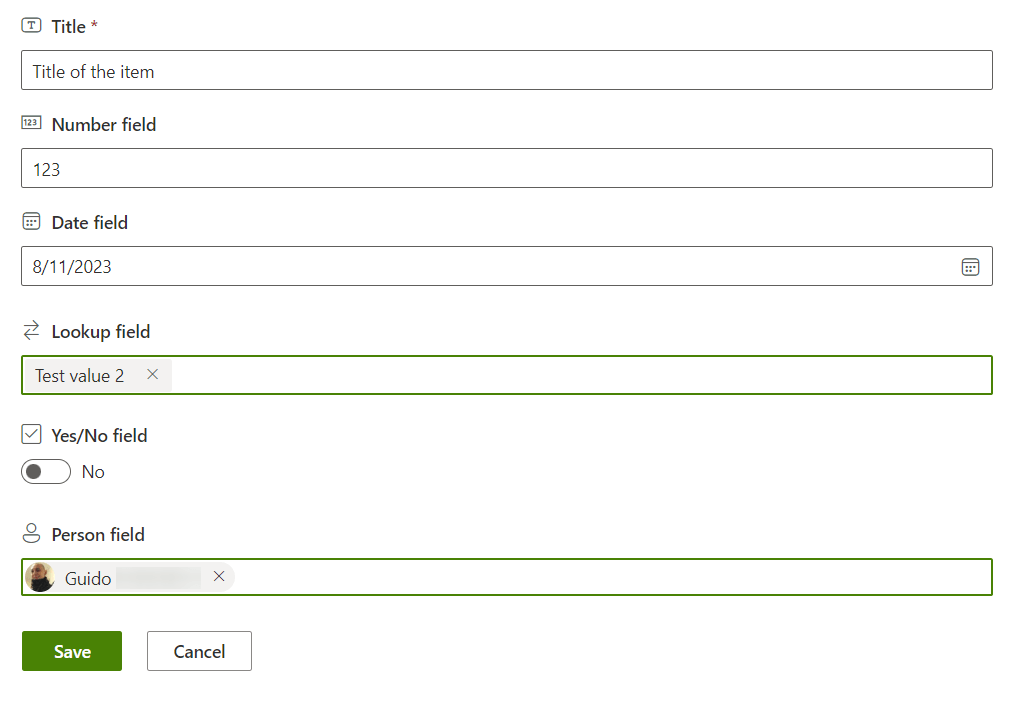Click inside the Lookup field box
Viewport: 1011px width, 702px height.
580,376
